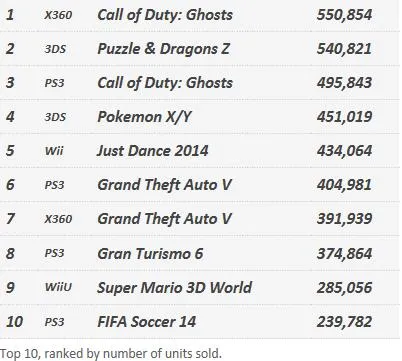
Task: Select the 451,019 units figure
Action: point(344,117)
